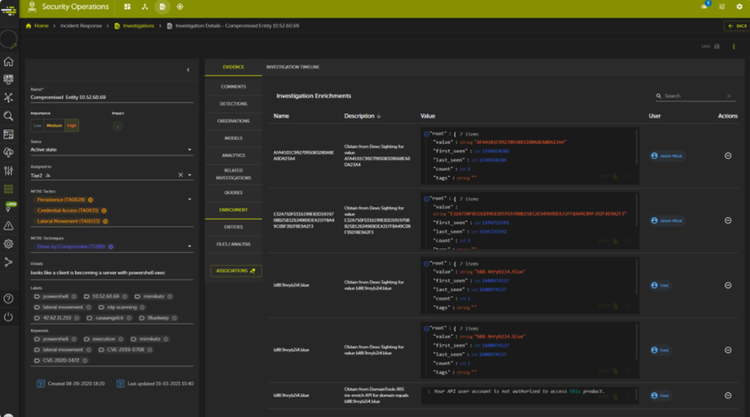
Task: Open the settings gear in top right
Action: point(739,7)
